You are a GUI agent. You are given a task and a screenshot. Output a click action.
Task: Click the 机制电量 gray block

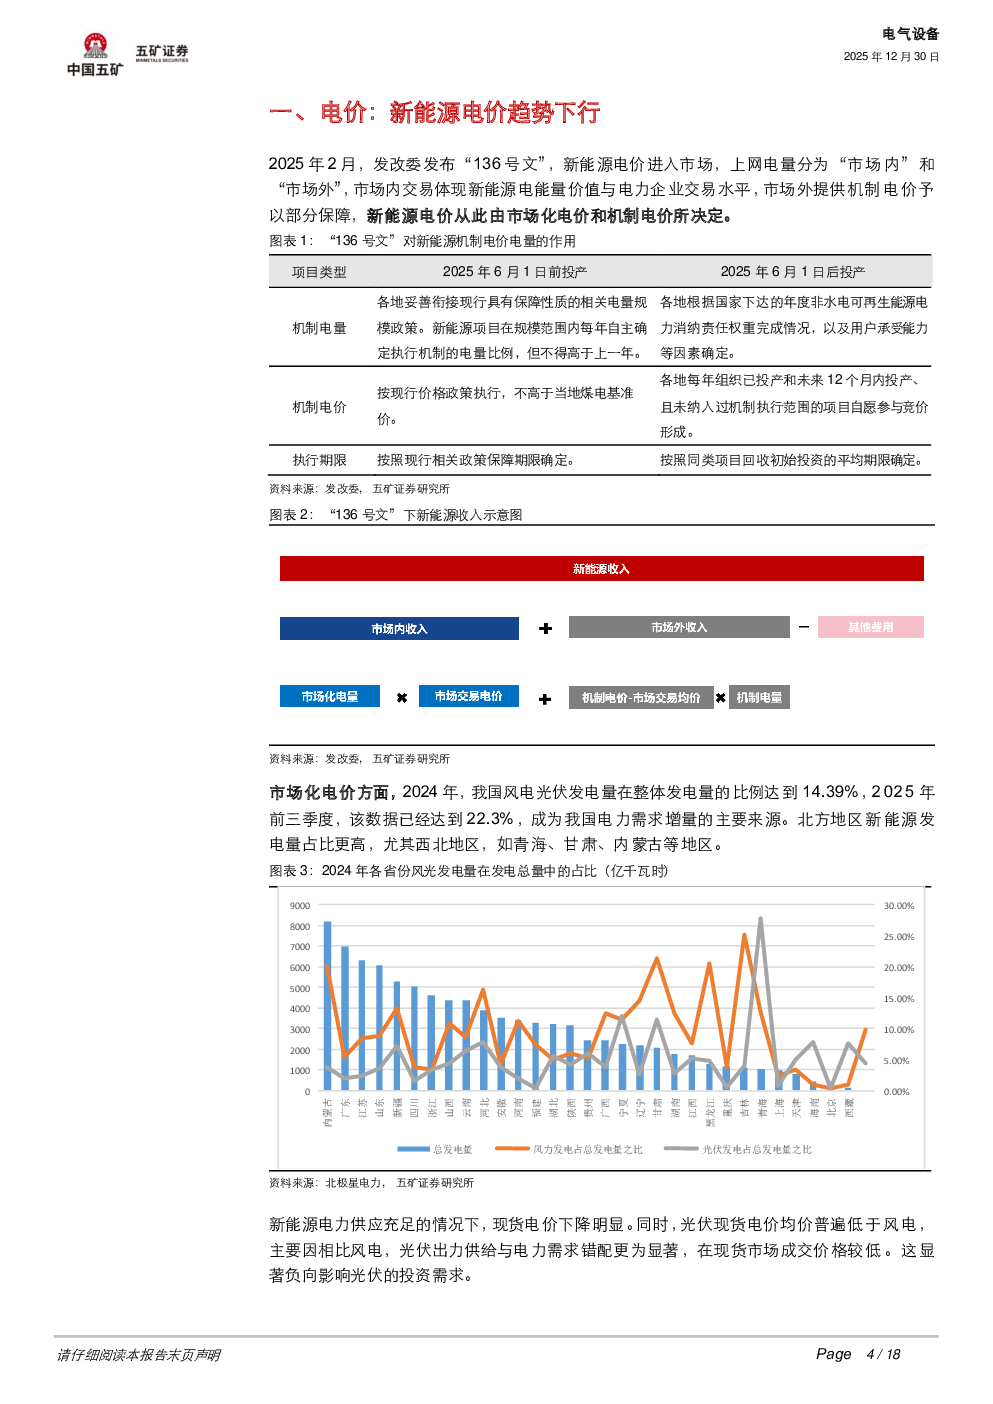[x=759, y=697]
